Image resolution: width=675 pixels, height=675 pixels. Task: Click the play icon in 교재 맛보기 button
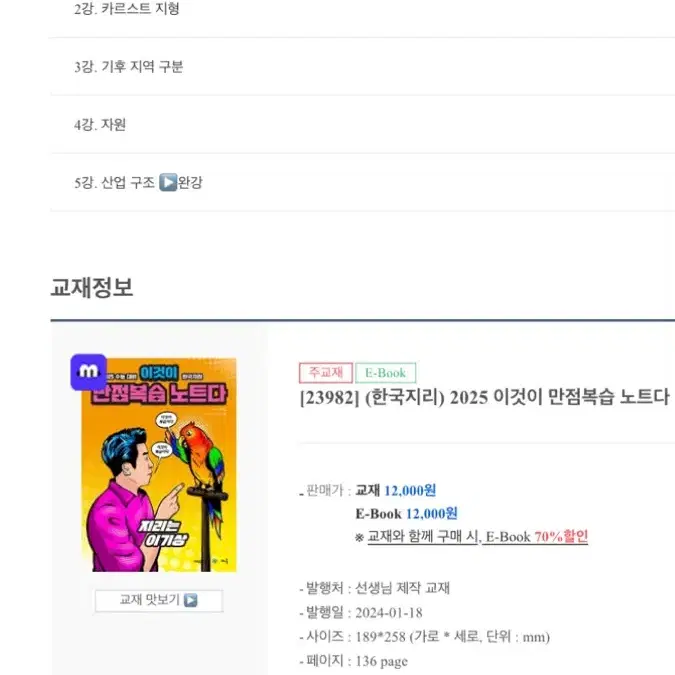pos(190,600)
